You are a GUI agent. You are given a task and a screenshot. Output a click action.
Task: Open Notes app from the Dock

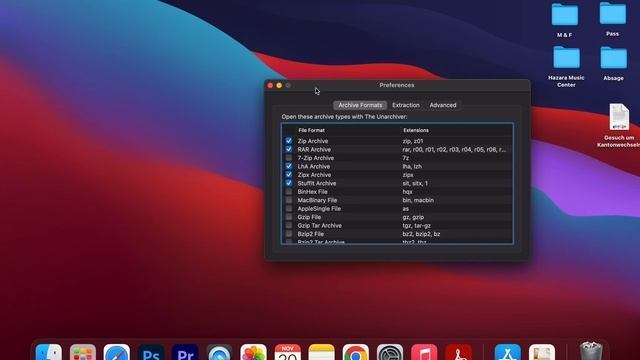coord(322,353)
